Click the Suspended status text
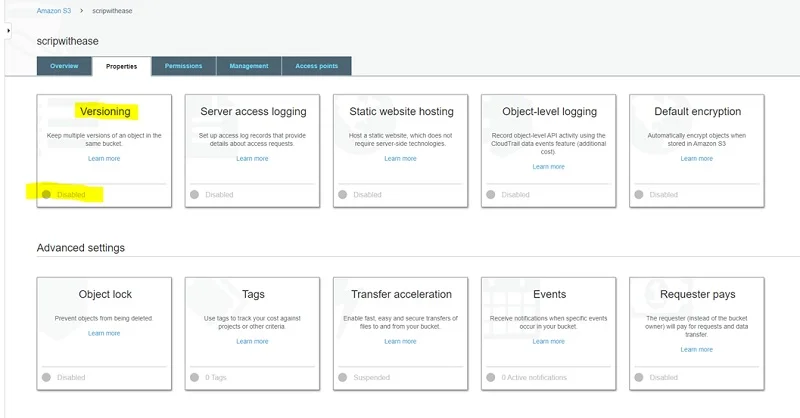This screenshot has height=418, width=800. pyautogui.click(x=371, y=377)
